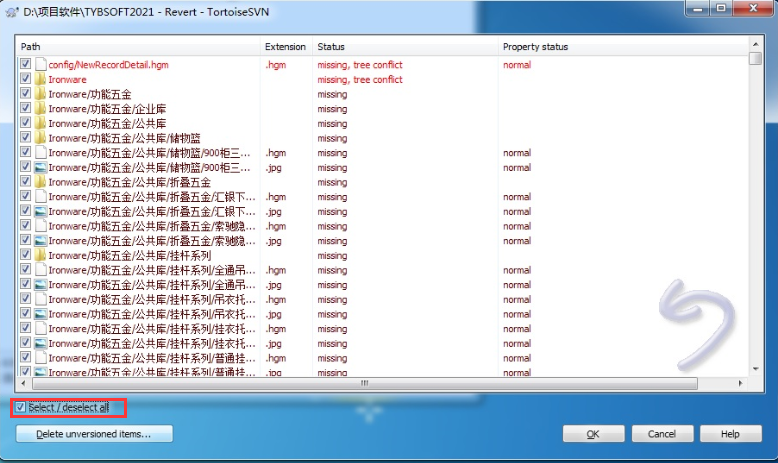This screenshot has height=463, width=778.
Task: Click file icon of 挂杆系列/全通吊 .hgm row
Action: 40,270
